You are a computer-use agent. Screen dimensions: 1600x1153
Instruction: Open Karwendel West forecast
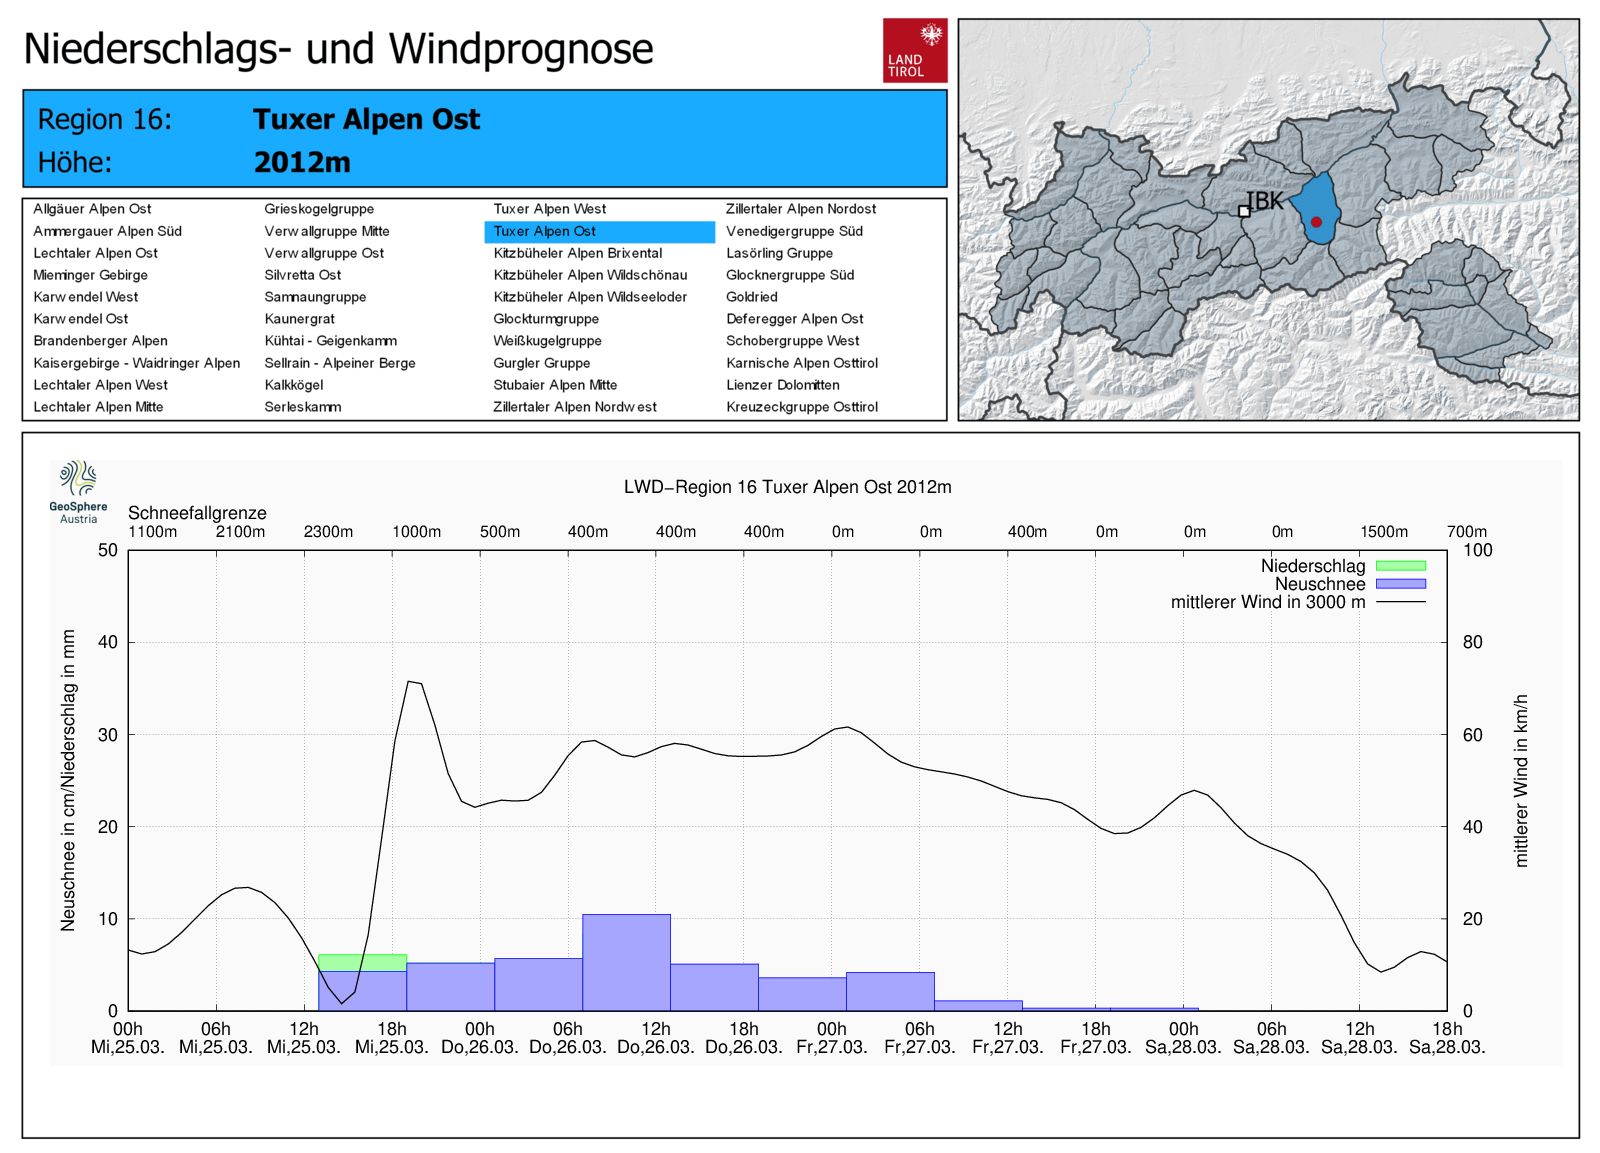coord(86,297)
